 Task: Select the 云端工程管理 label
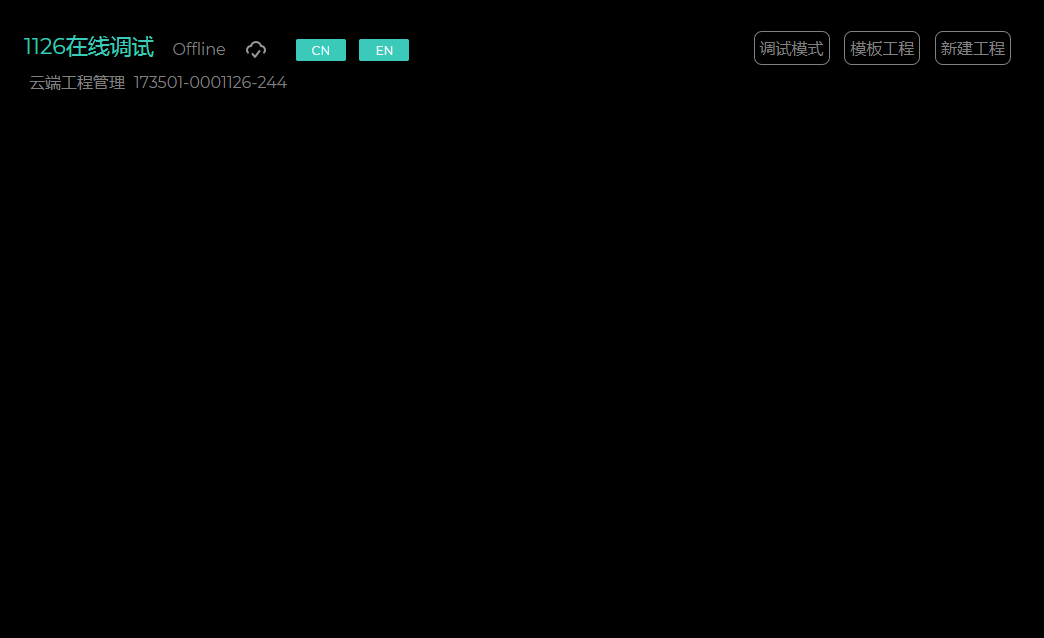(77, 83)
